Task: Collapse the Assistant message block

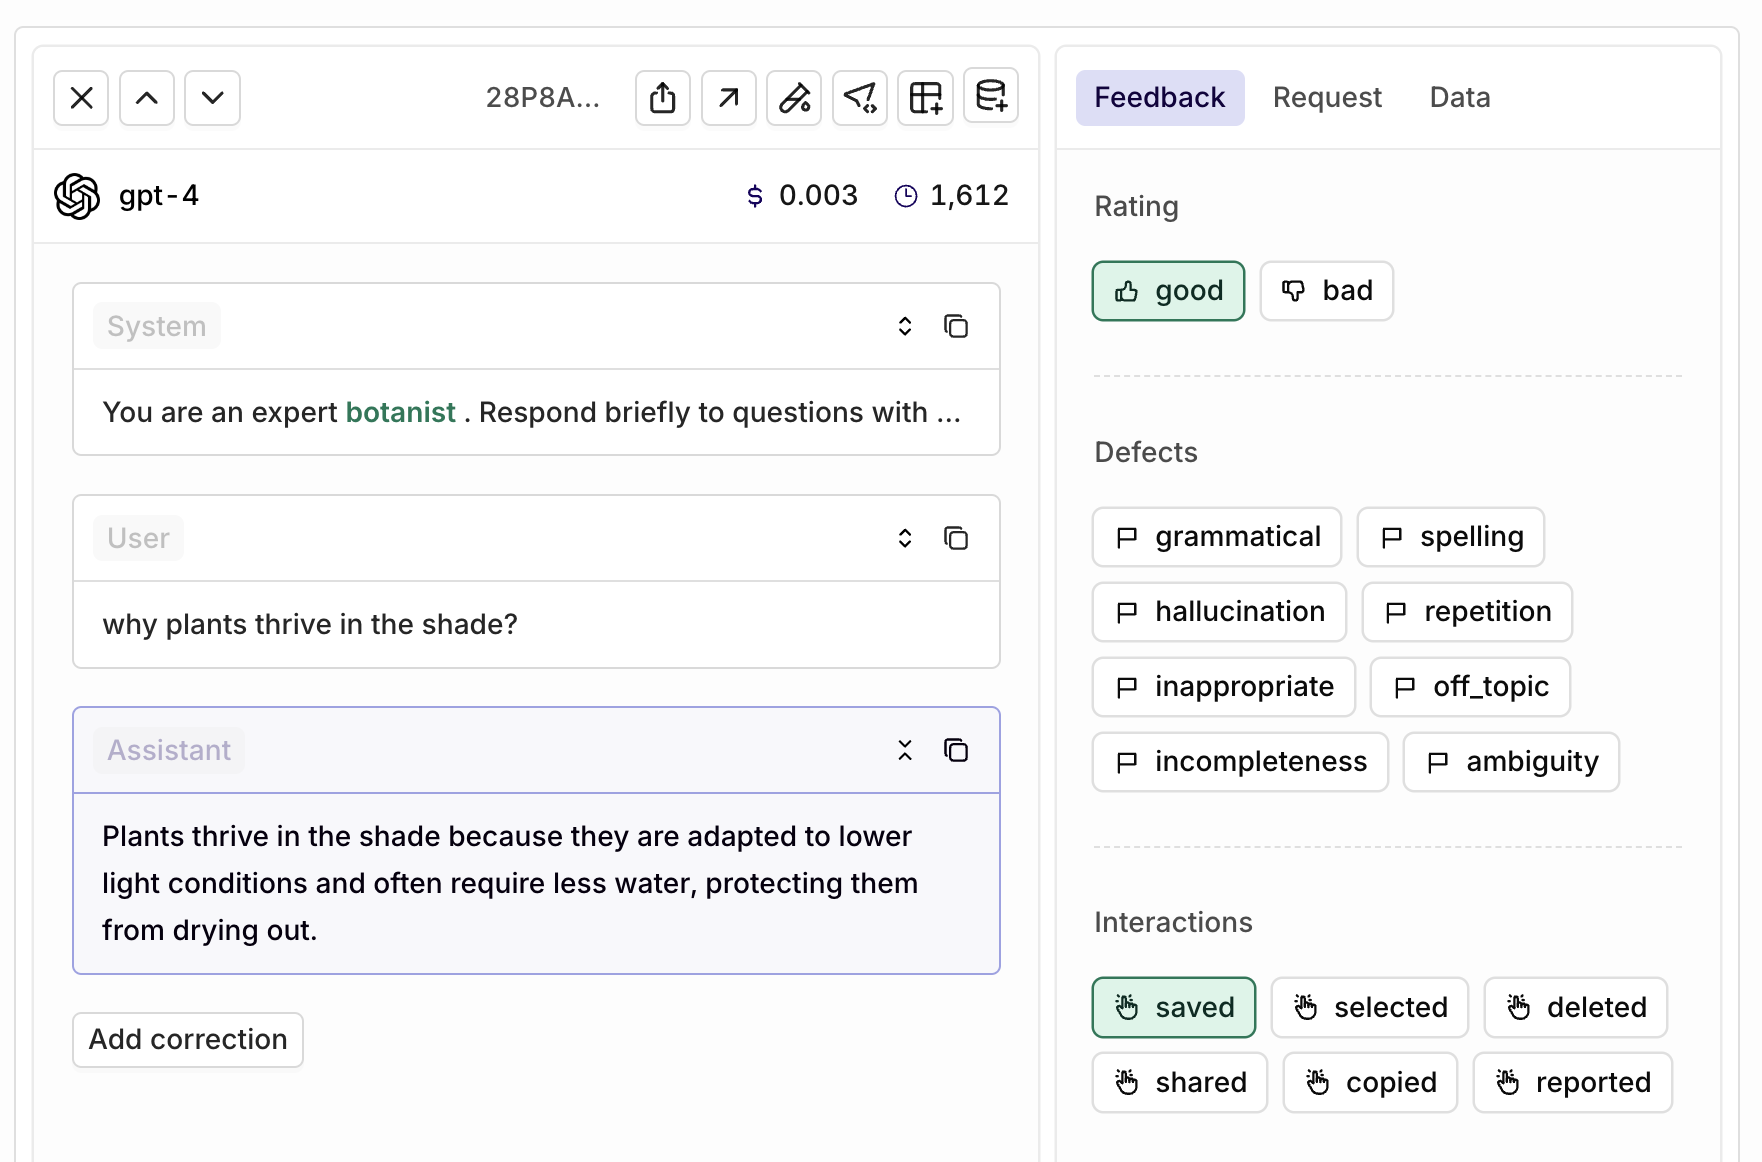Action: [x=905, y=750]
